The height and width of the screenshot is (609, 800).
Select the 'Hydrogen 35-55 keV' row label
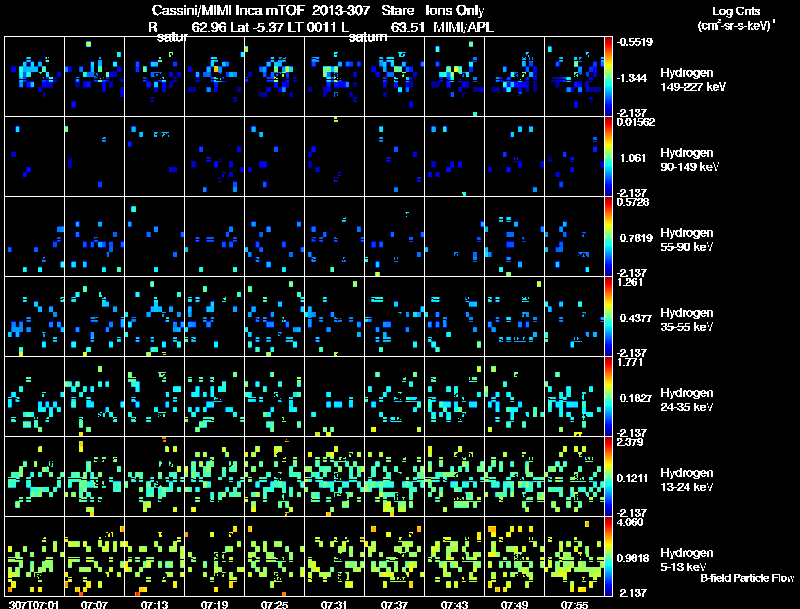(687, 320)
